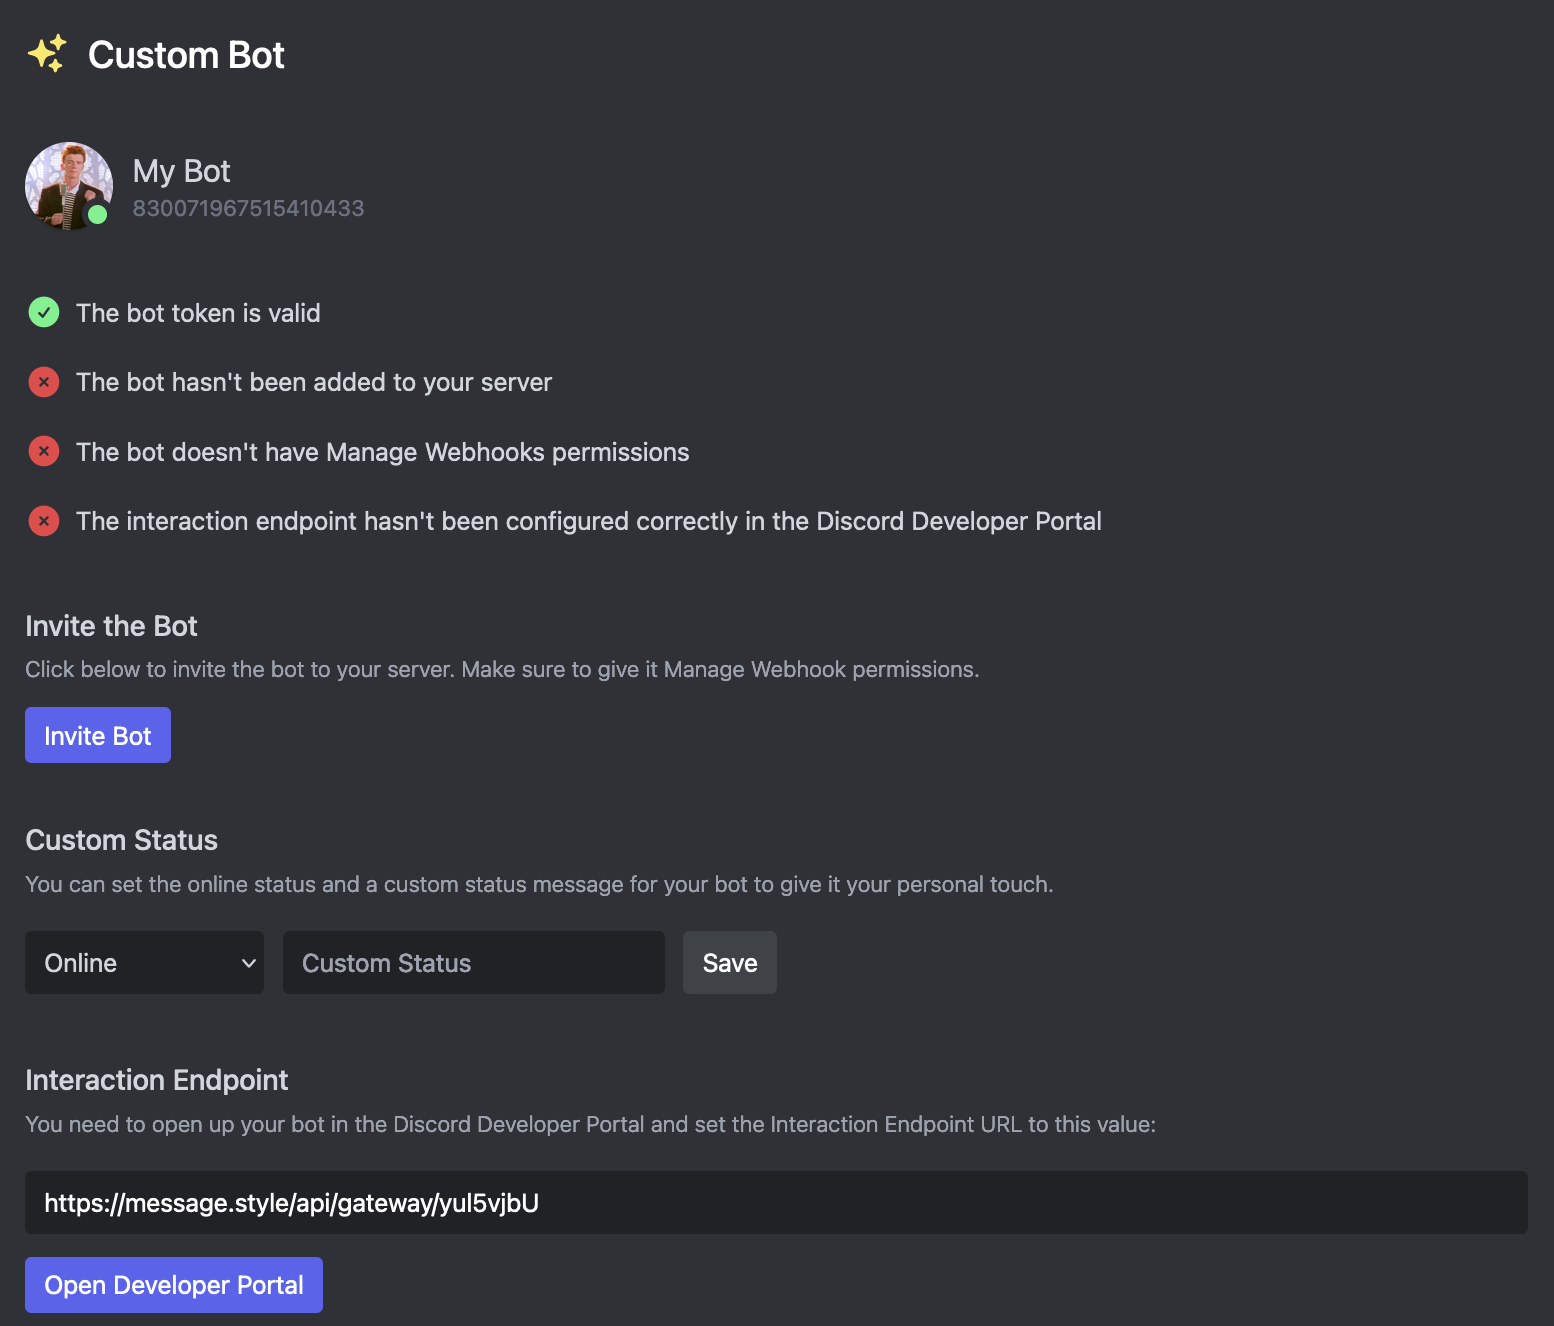Save the custom status
The height and width of the screenshot is (1326, 1554).
coord(729,962)
